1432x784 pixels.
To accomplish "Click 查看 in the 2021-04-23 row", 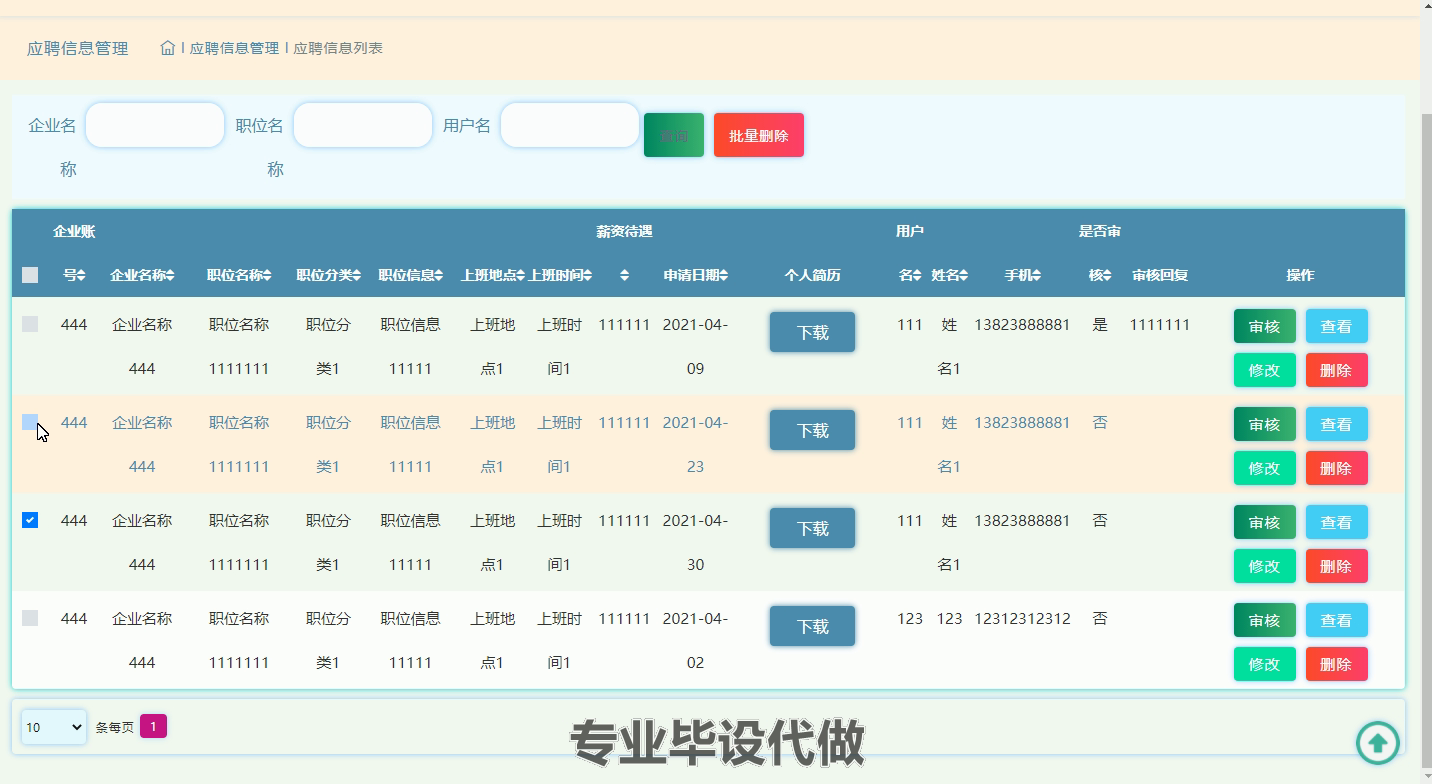I will (1337, 424).
